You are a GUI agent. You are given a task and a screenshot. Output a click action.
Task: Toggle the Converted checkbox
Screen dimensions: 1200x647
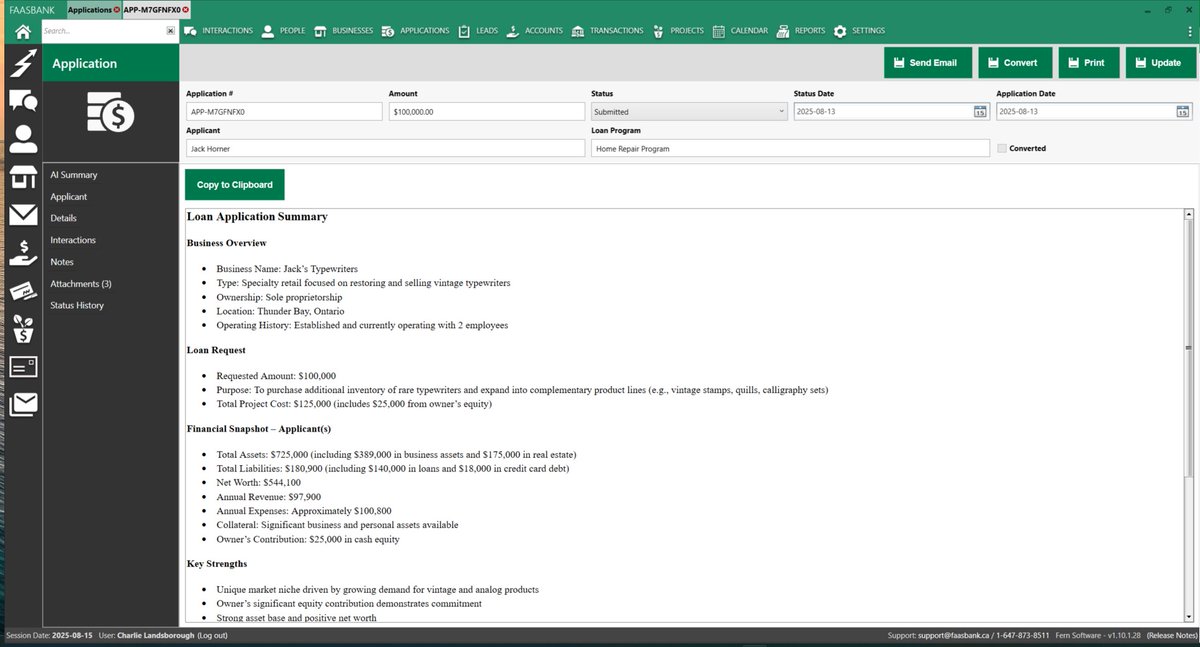[1002, 148]
